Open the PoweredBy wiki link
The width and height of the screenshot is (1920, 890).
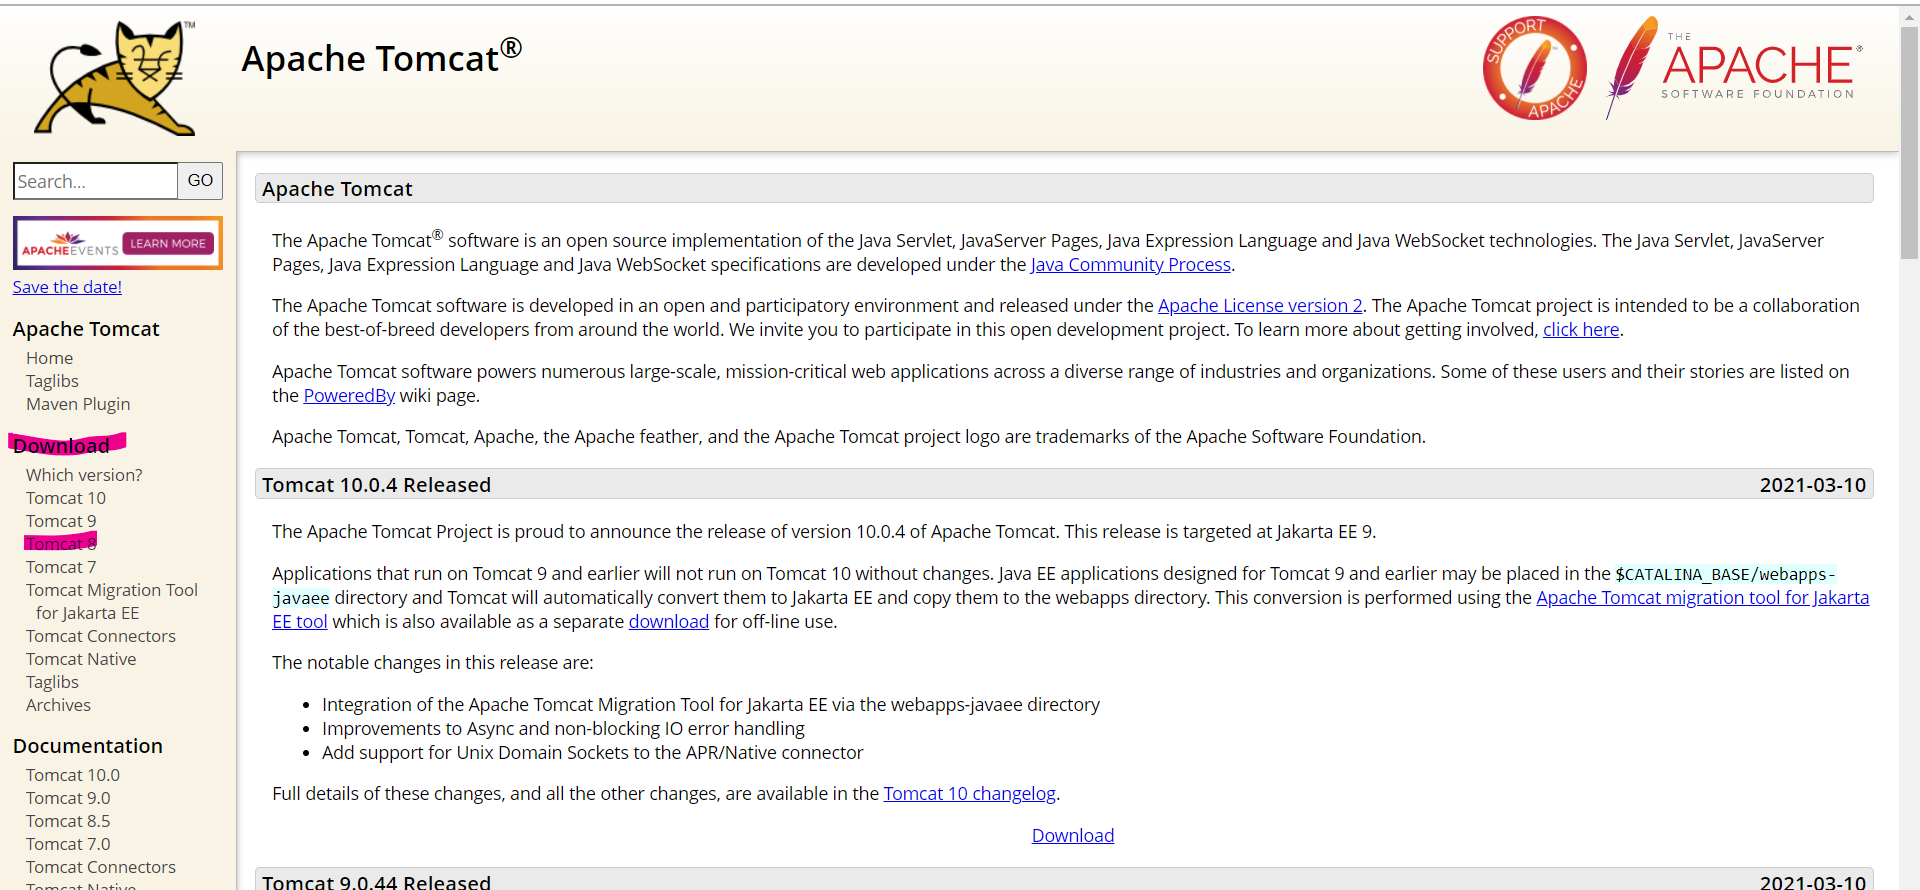click(x=349, y=396)
